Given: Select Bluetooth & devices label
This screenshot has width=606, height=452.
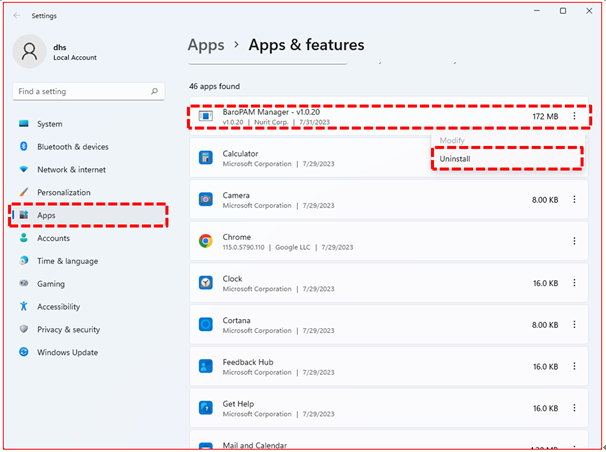Looking at the screenshot, I should pyautogui.click(x=73, y=147).
